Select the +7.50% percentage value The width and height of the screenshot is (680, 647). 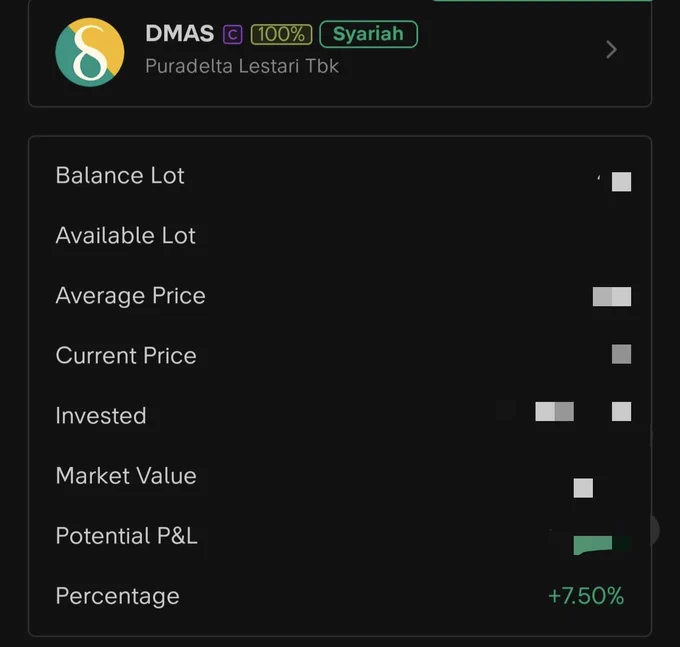(x=586, y=596)
